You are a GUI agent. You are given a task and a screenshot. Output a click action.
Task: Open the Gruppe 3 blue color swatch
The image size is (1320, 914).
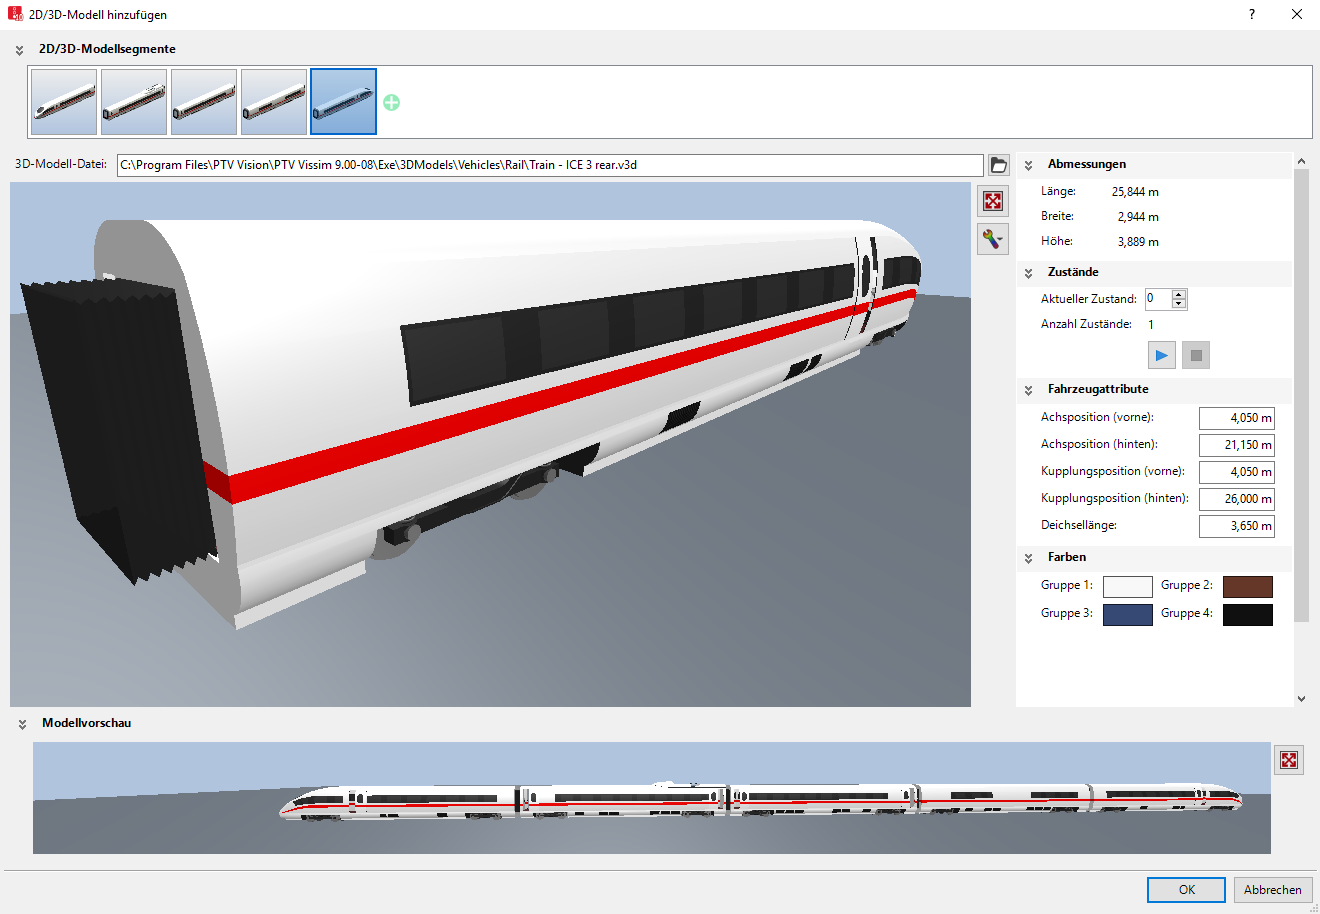click(x=1127, y=615)
